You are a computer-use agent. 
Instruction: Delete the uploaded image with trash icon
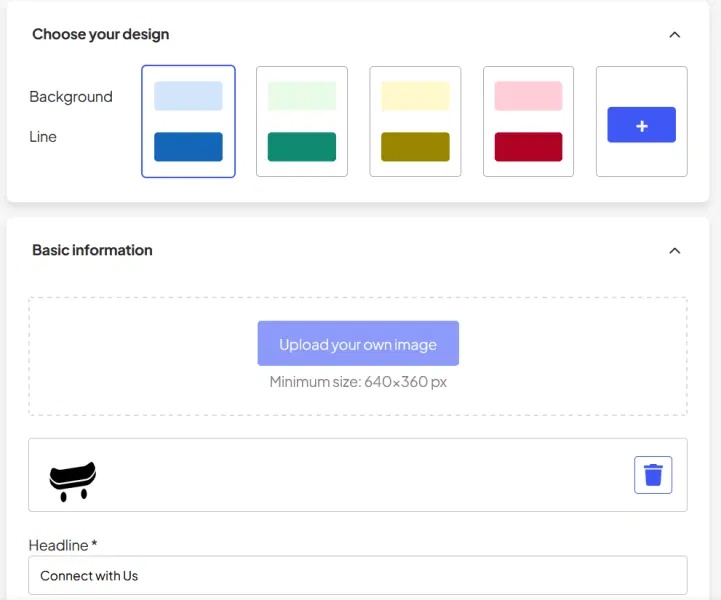(x=653, y=475)
